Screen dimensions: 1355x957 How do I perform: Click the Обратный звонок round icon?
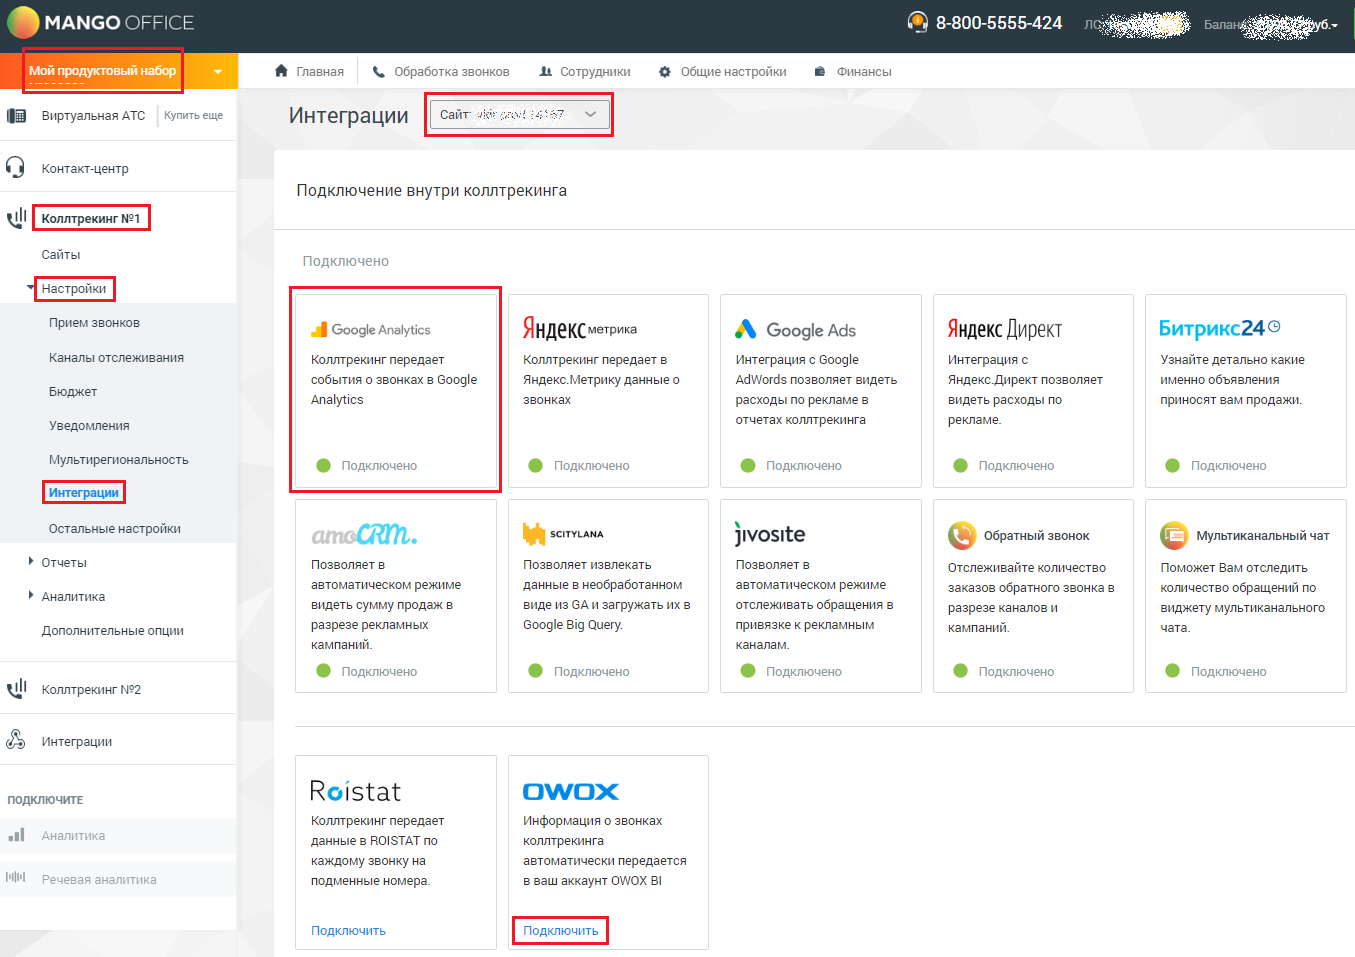[x=962, y=535]
